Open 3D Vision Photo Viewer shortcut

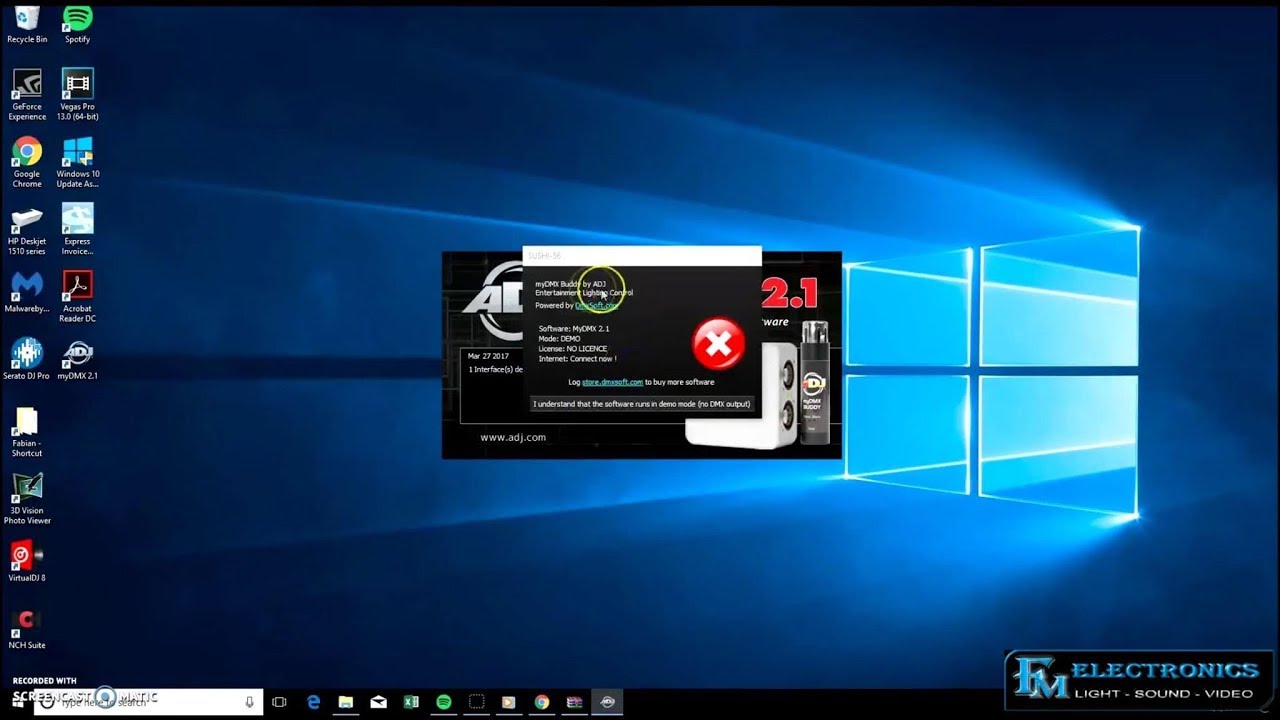[27, 498]
